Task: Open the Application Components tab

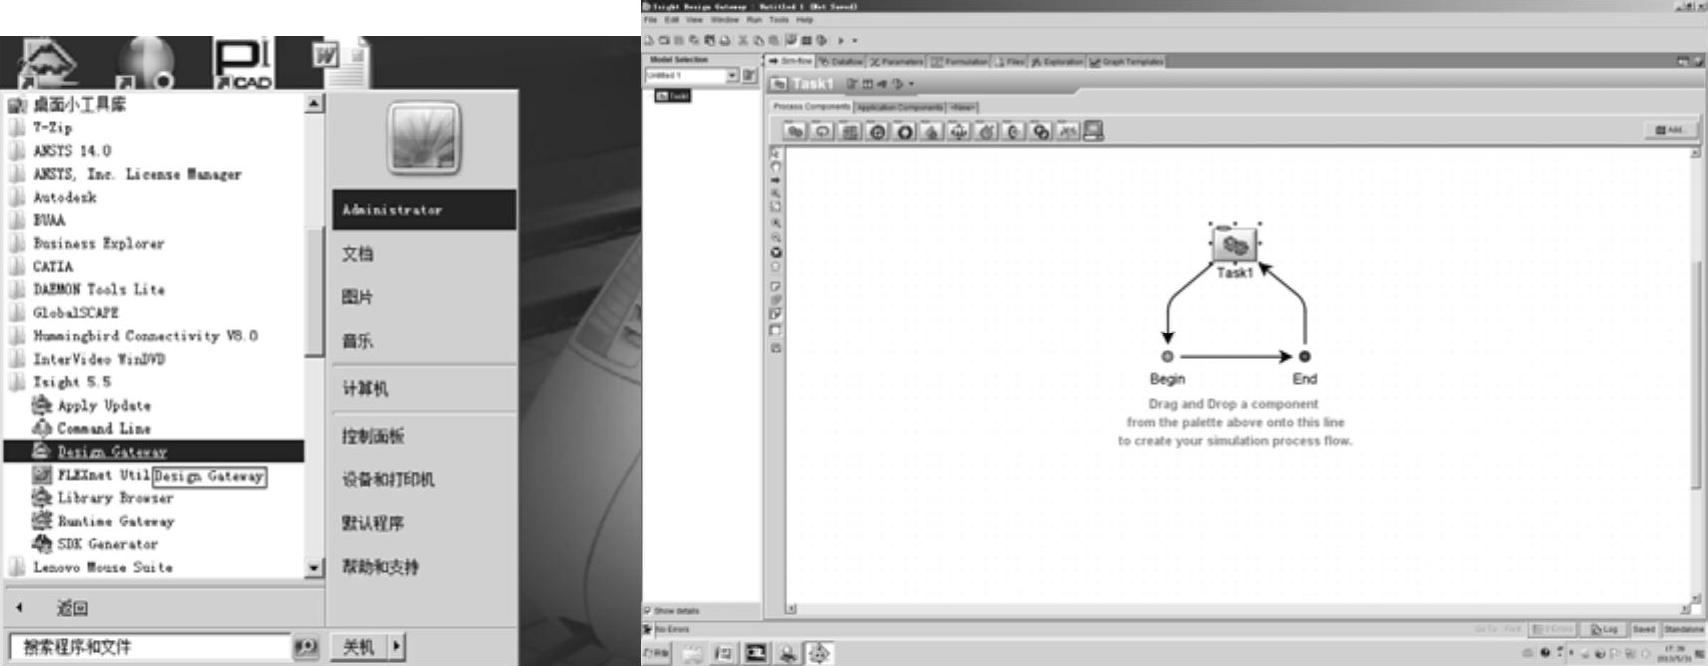Action: (899, 107)
